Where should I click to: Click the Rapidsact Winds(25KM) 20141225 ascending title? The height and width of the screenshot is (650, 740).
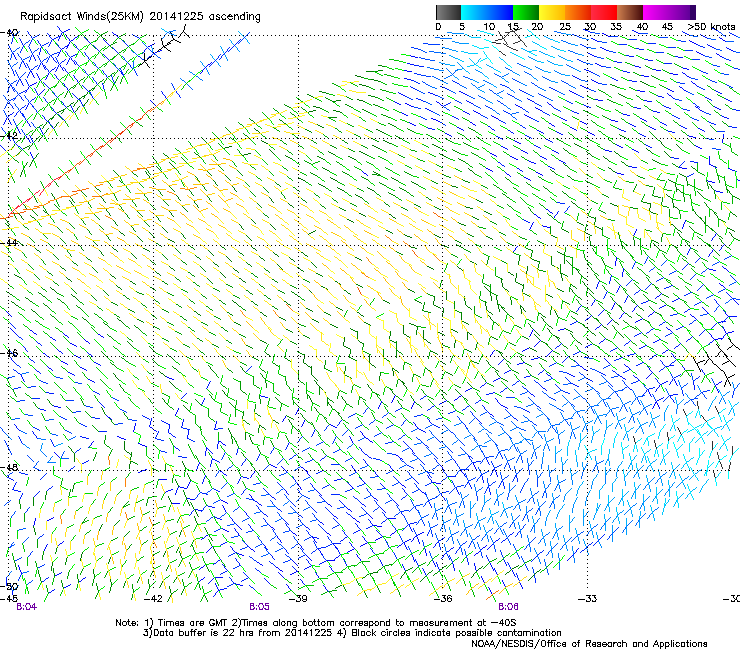pos(140,17)
